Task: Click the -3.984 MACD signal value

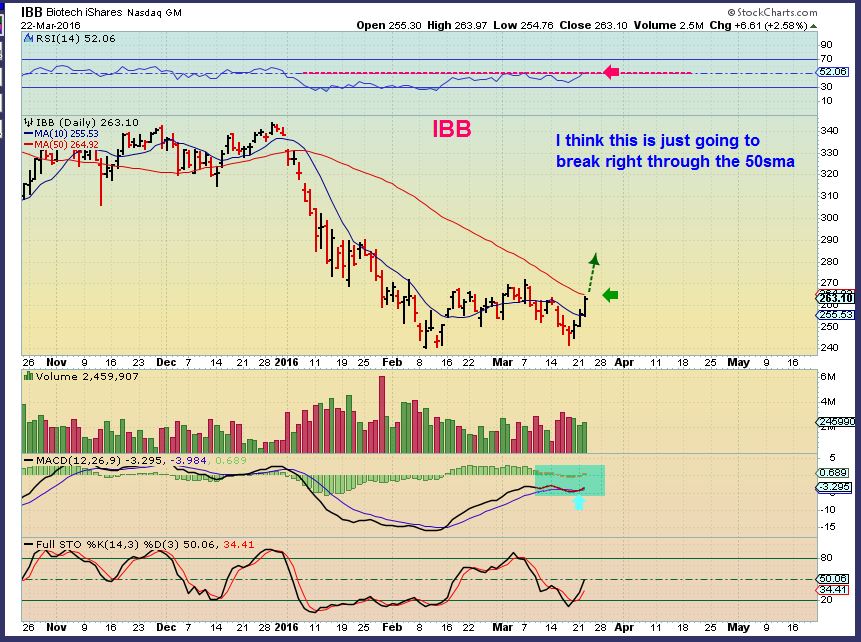Action: (189, 460)
